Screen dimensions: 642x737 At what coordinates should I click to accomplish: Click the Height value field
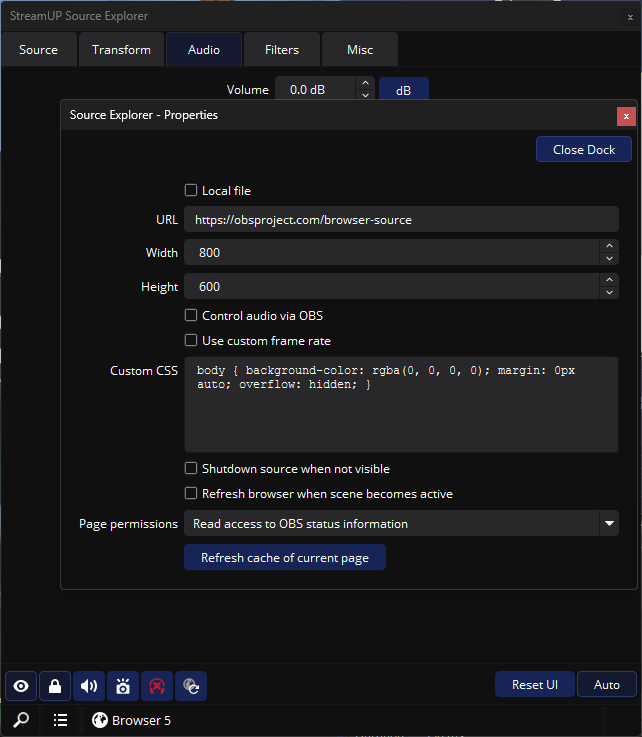click(392, 286)
